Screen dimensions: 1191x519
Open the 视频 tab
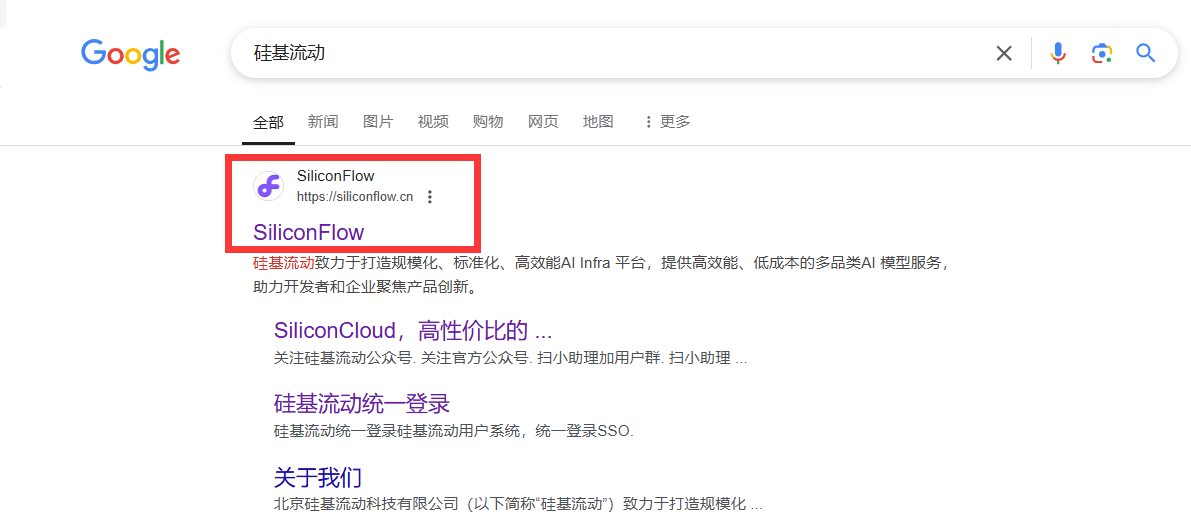pyautogui.click(x=433, y=122)
